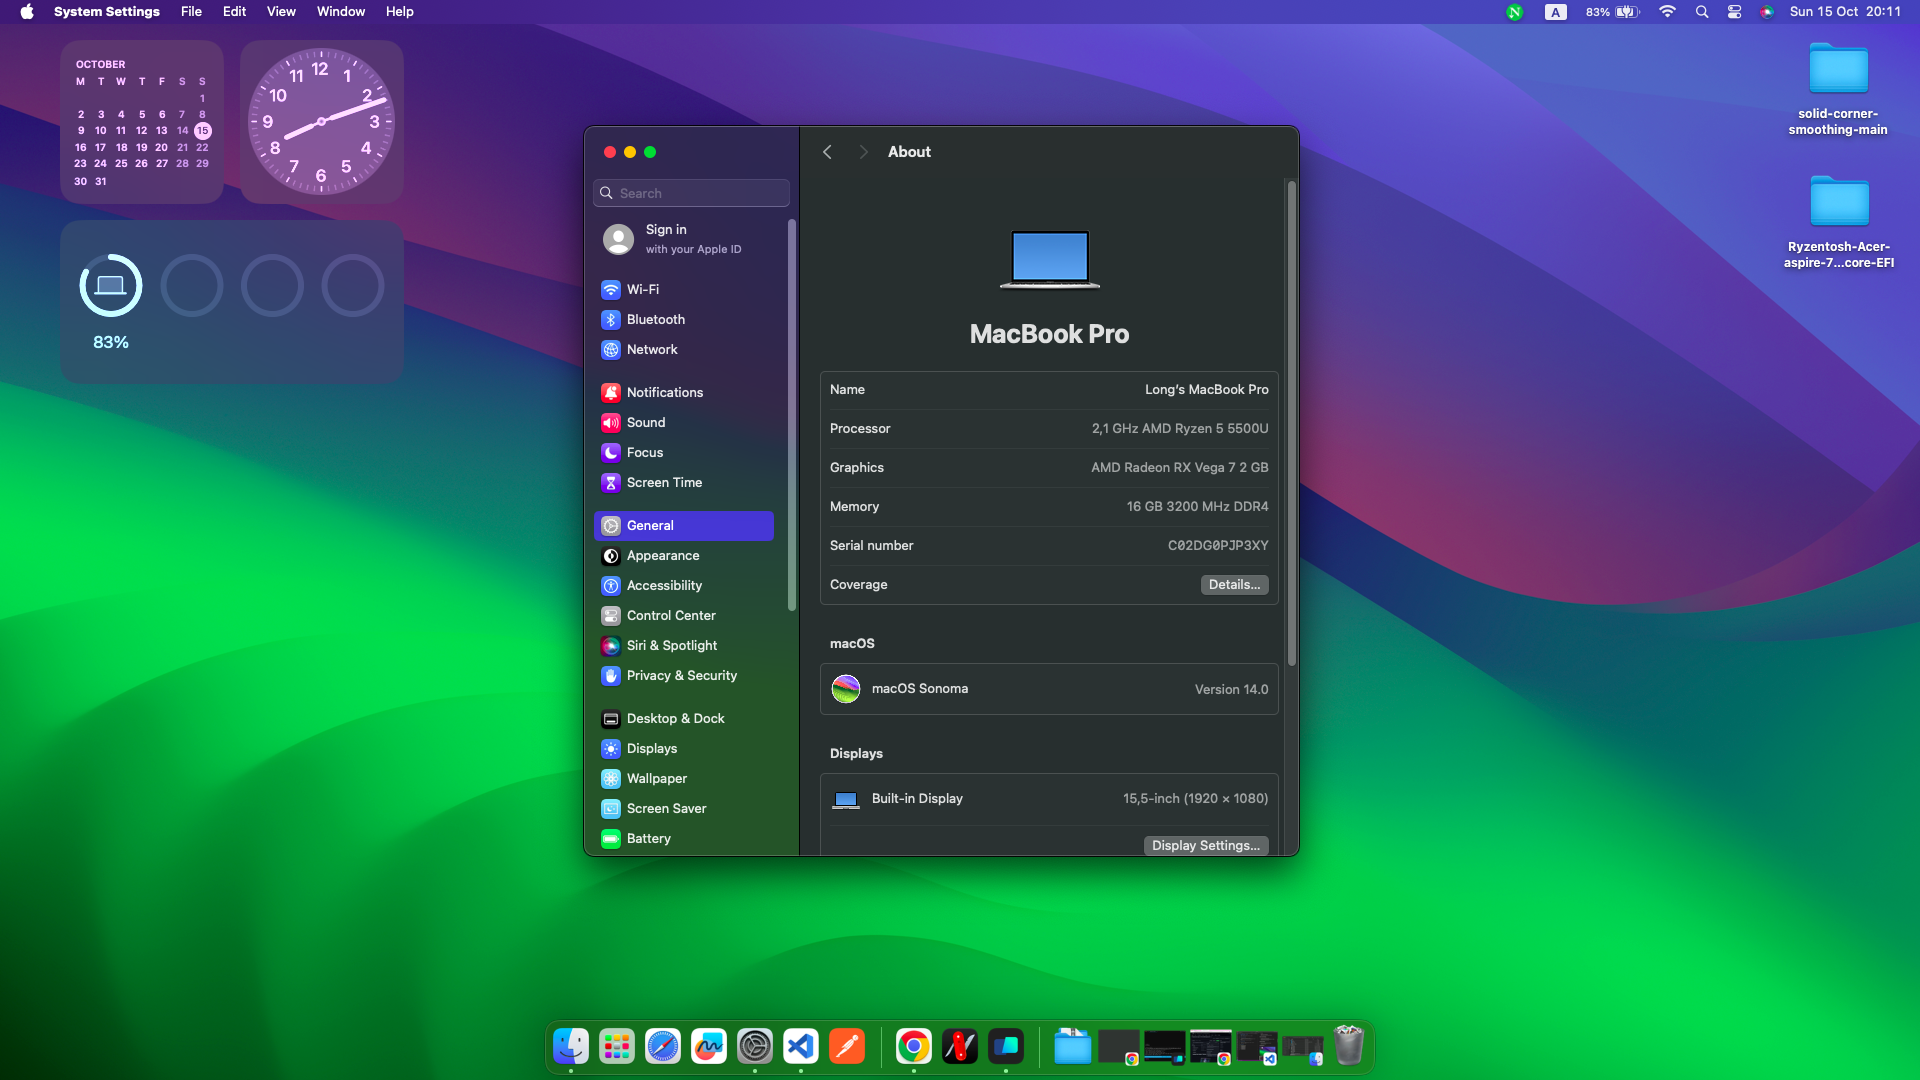Select Bluetooth in the sidebar
1920x1080 pixels.
[x=655, y=320]
